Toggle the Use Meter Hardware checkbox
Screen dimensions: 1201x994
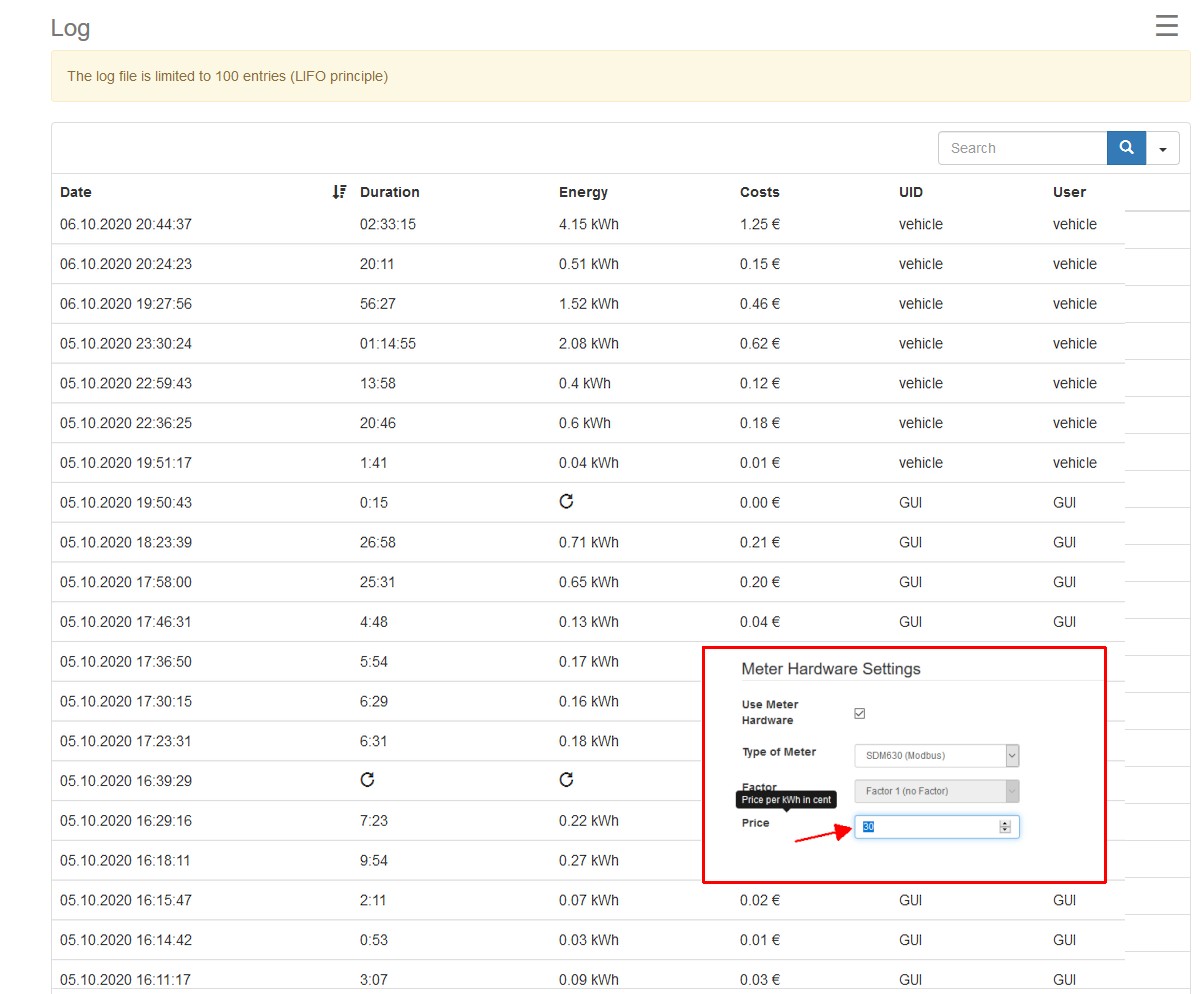click(859, 713)
